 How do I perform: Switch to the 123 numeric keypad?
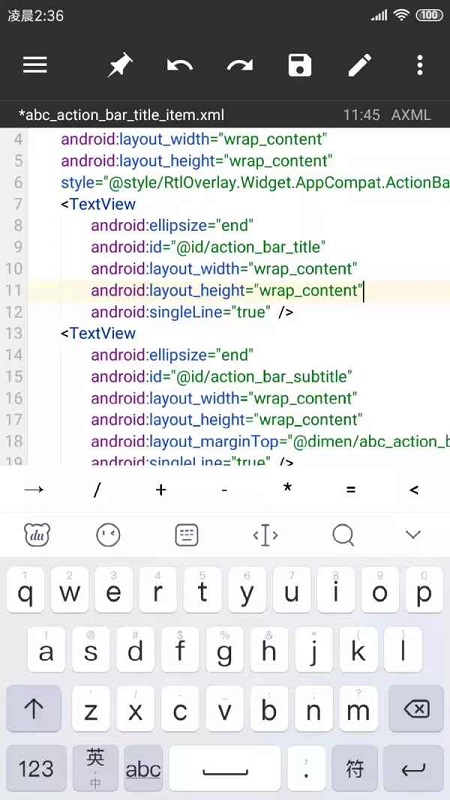click(x=36, y=768)
